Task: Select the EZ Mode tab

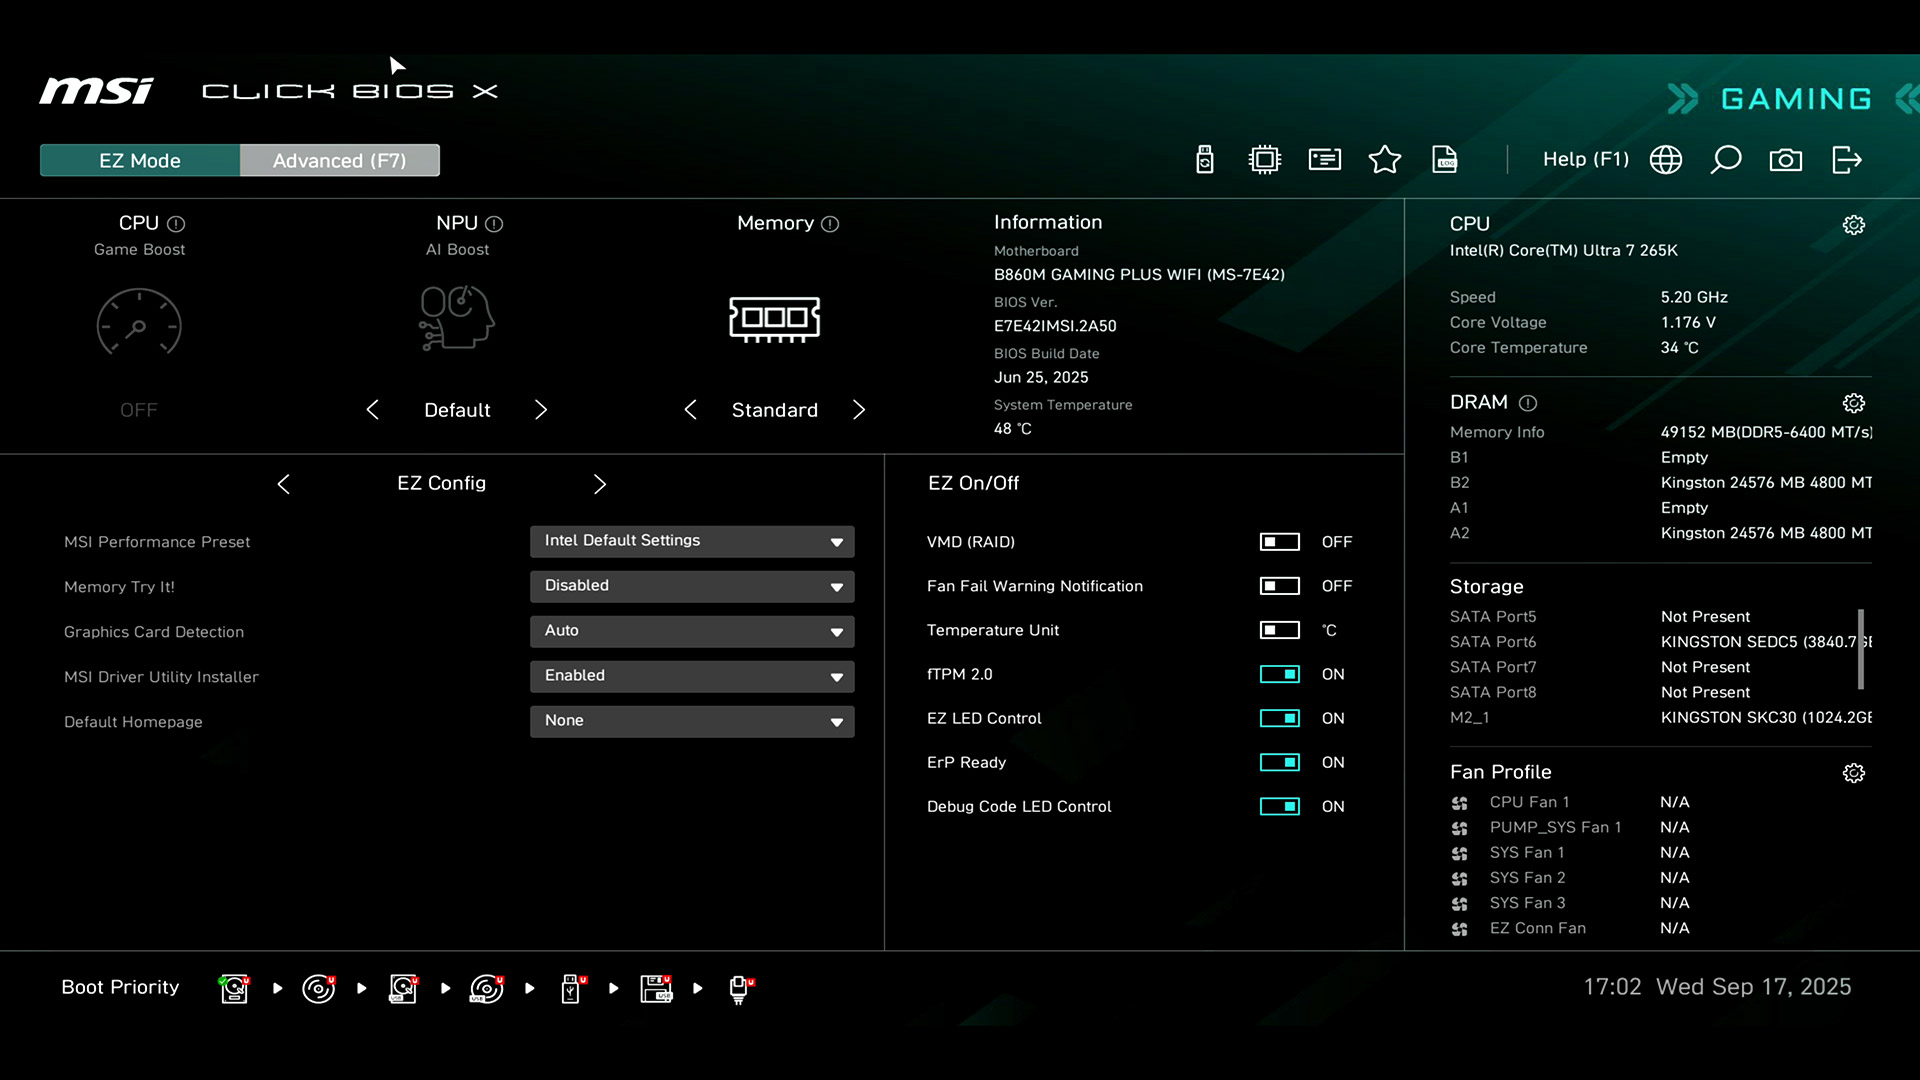Action: [x=140, y=160]
